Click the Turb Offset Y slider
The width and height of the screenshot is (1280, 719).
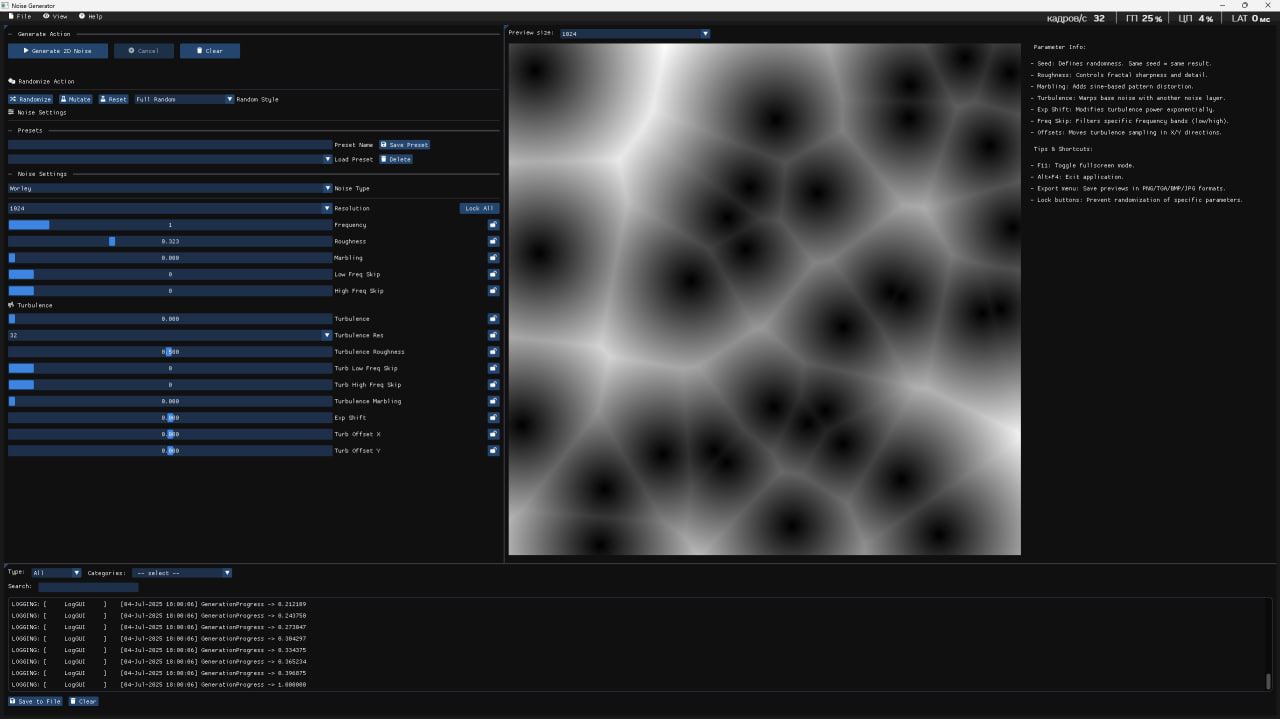point(170,451)
